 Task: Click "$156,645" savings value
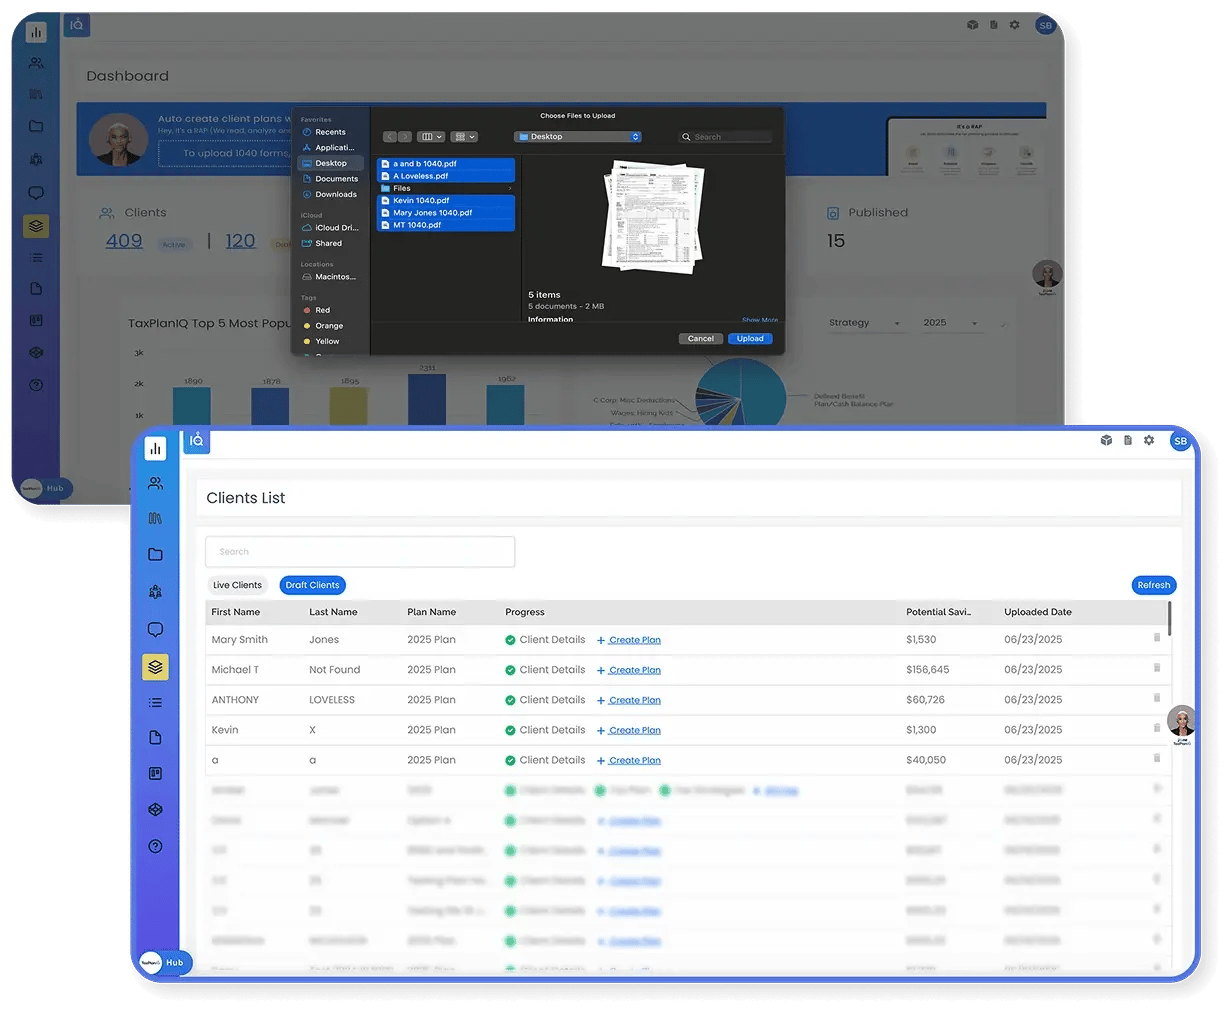coord(927,670)
